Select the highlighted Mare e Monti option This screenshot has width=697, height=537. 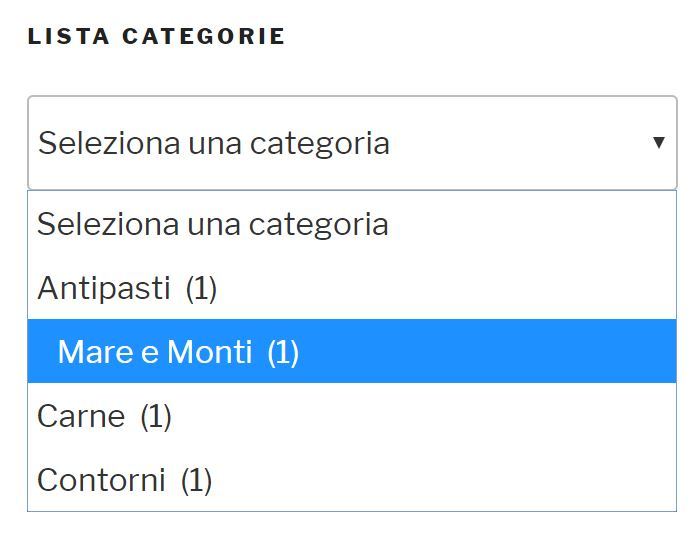(x=352, y=351)
